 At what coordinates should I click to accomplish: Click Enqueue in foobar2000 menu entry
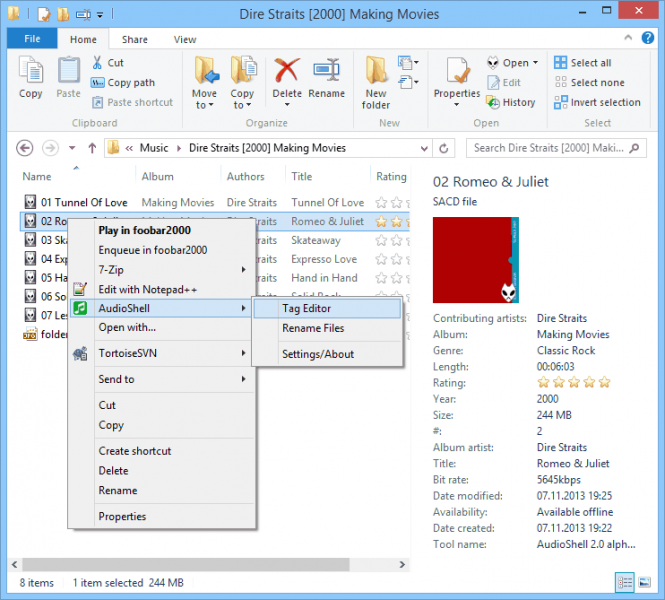coord(153,250)
